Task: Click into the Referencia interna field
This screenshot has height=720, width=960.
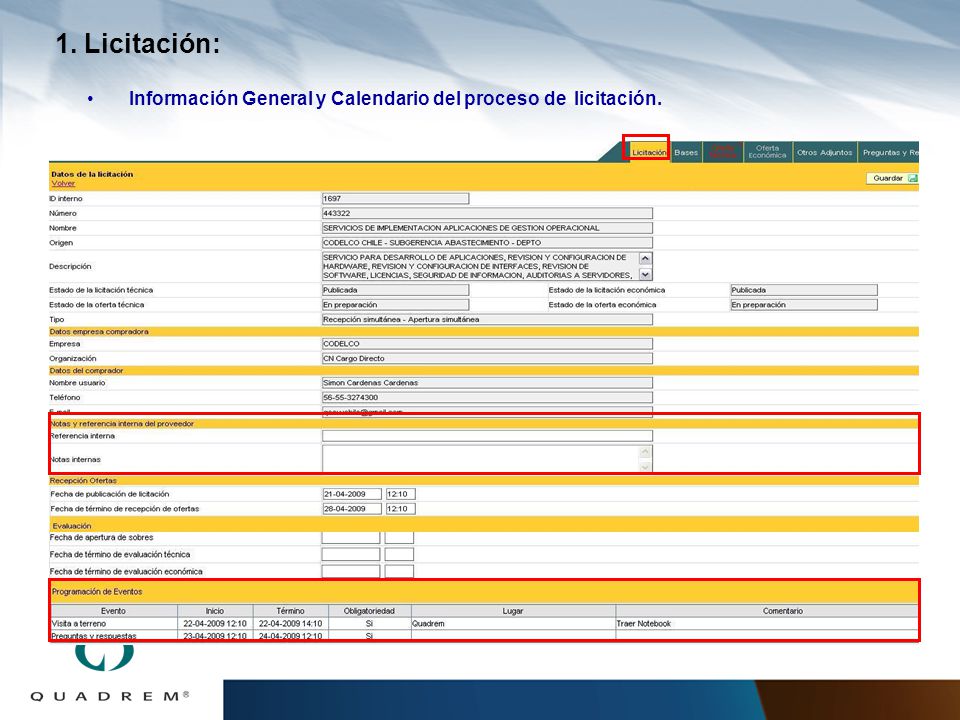Action: (x=487, y=436)
